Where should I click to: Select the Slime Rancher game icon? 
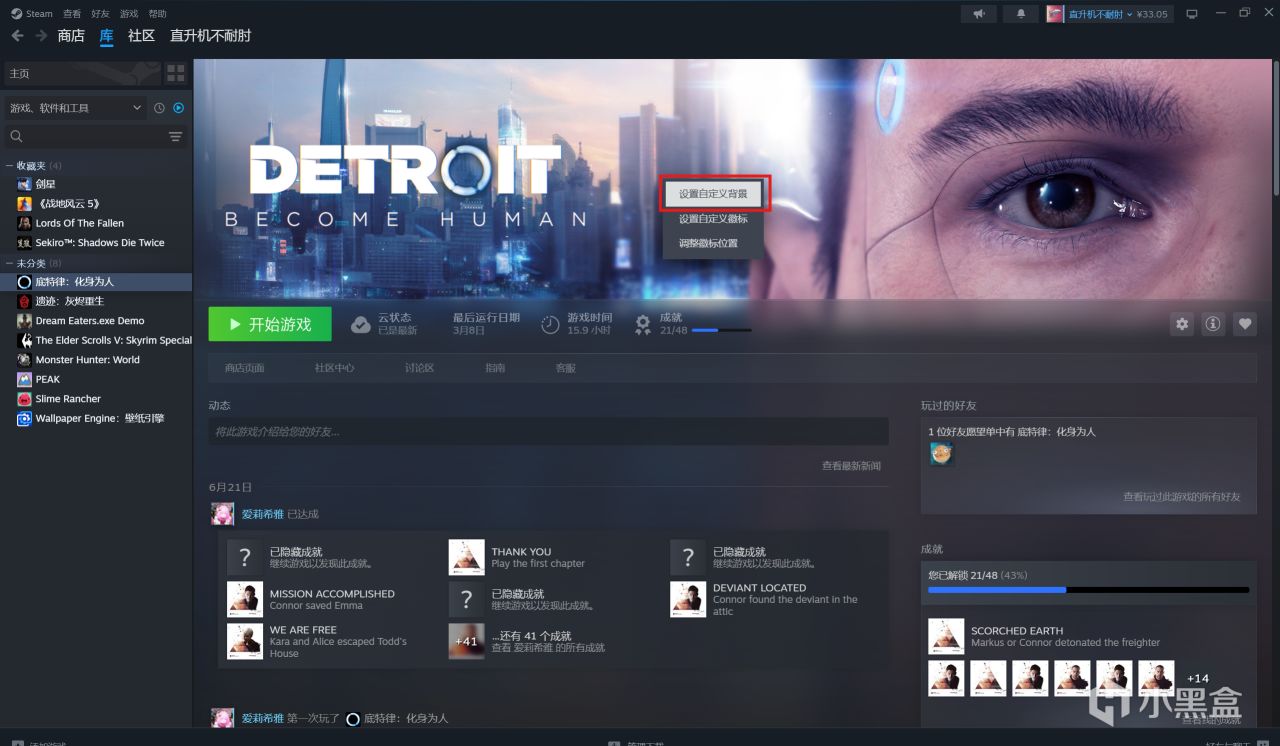click(x=25, y=399)
